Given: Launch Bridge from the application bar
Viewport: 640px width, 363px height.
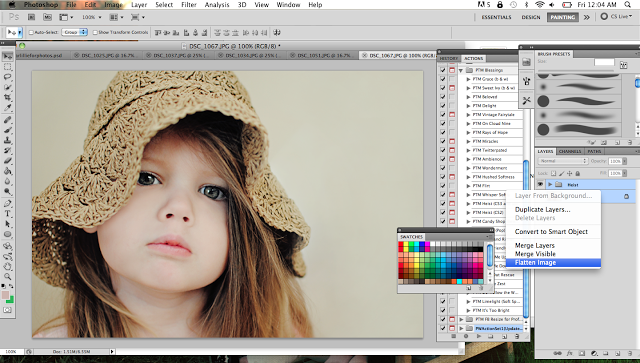Looking at the screenshot, I should point(31,17).
